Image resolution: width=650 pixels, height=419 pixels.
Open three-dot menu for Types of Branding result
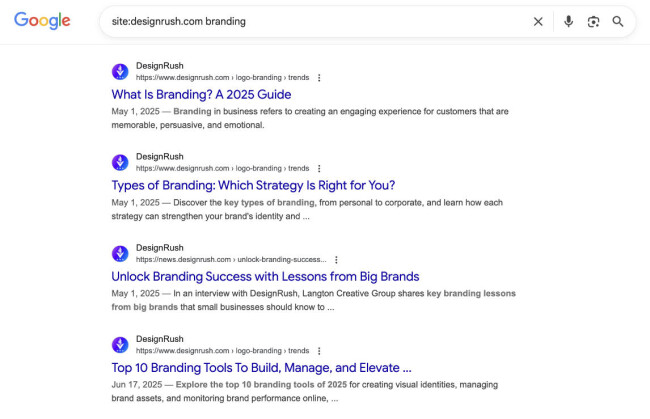point(319,168)
